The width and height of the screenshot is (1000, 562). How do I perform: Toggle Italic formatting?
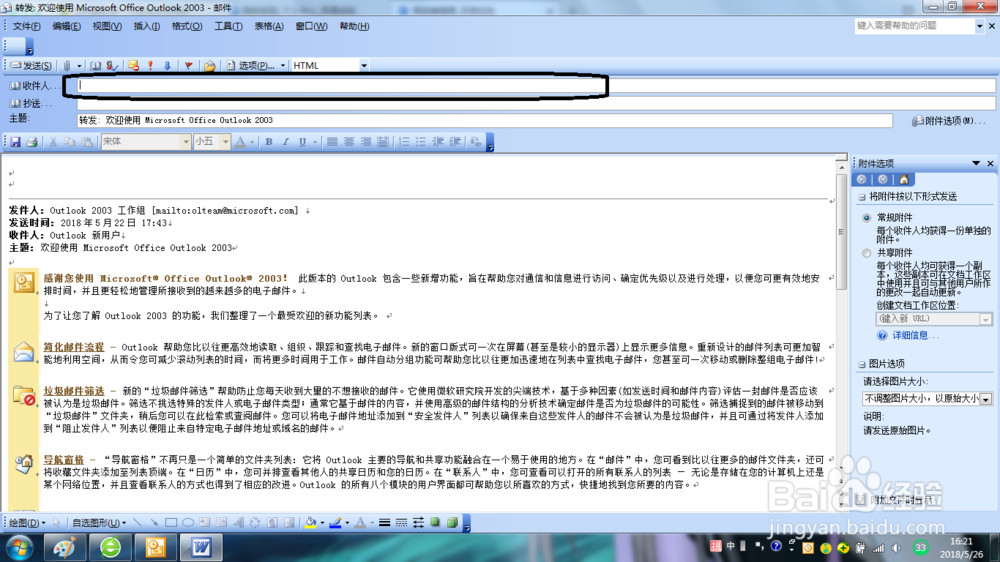285,142
